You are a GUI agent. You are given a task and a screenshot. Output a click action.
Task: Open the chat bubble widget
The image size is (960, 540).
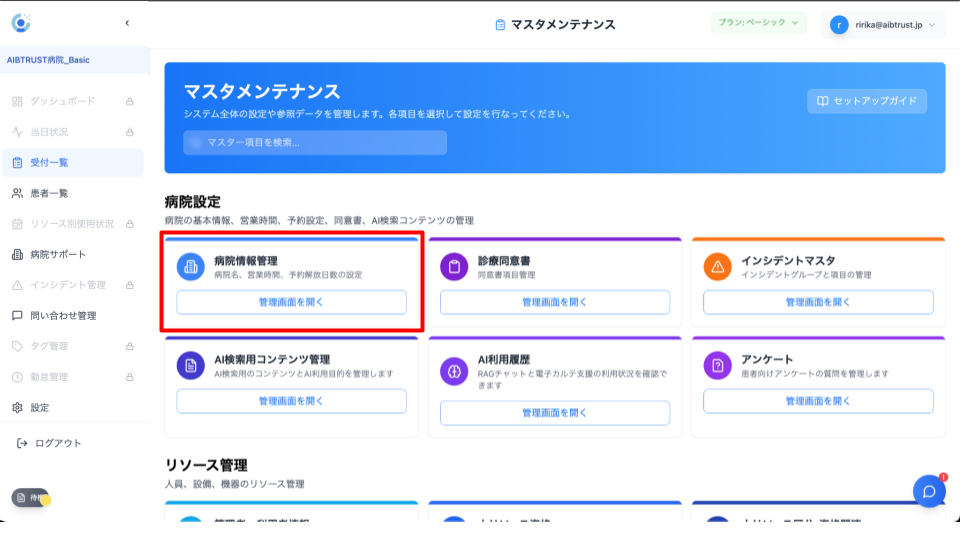pos(928,491)
